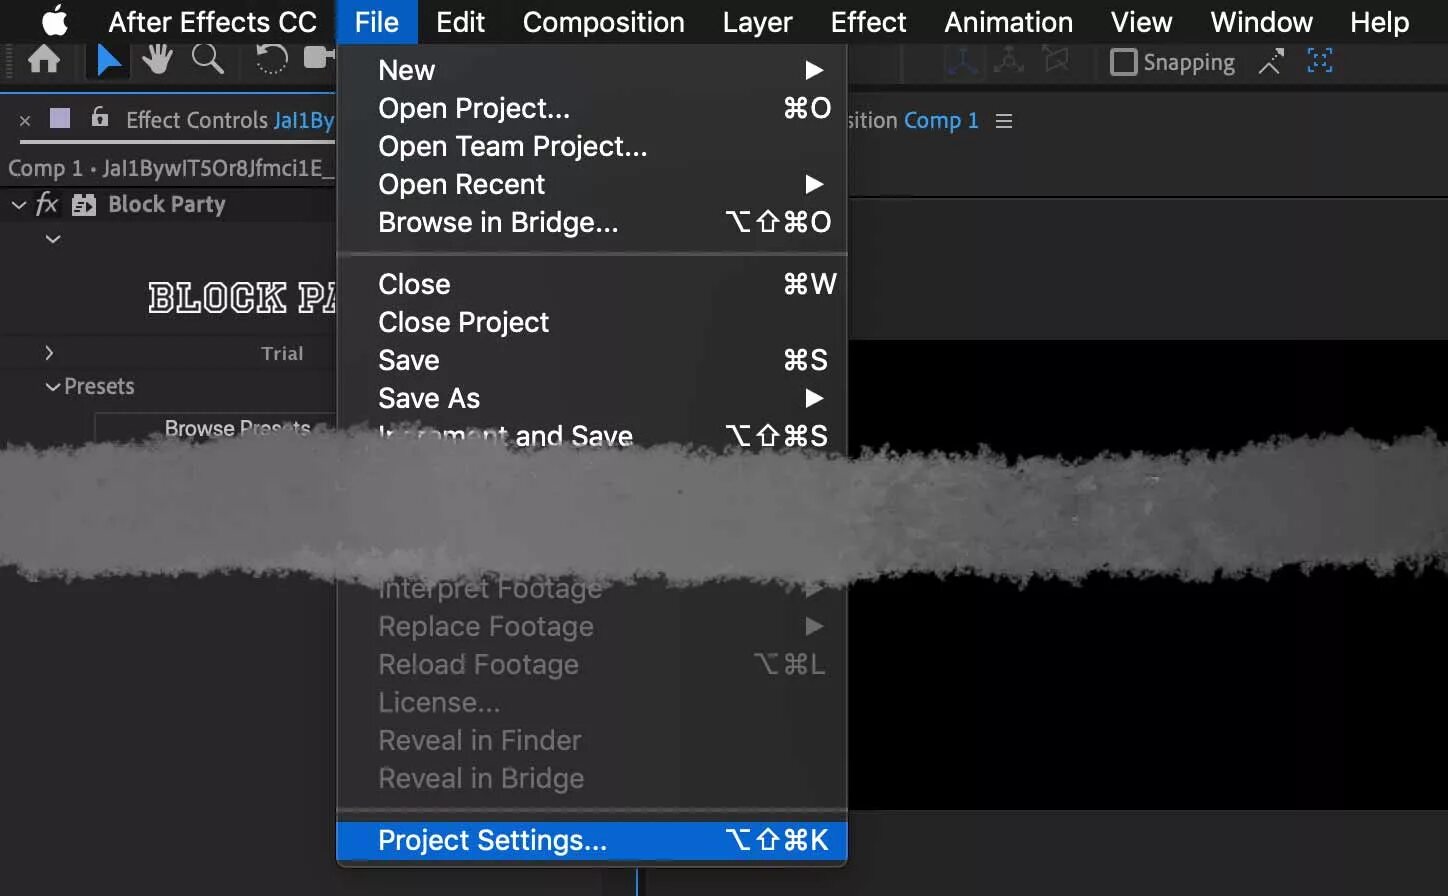Image resolution: width=1448 pixels, height=896 pixels.
Task: Click the Trial label text
Action: (282, 353)
